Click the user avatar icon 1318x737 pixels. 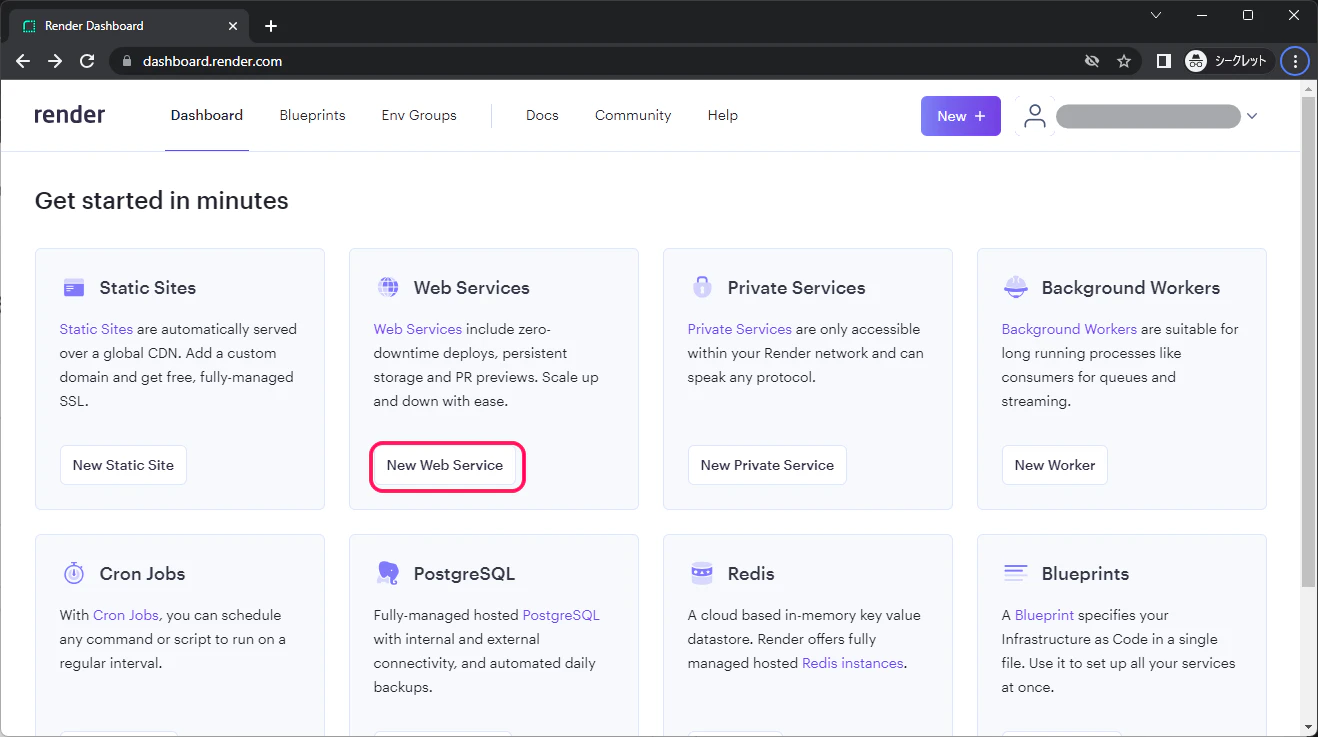click(1035, 116)
